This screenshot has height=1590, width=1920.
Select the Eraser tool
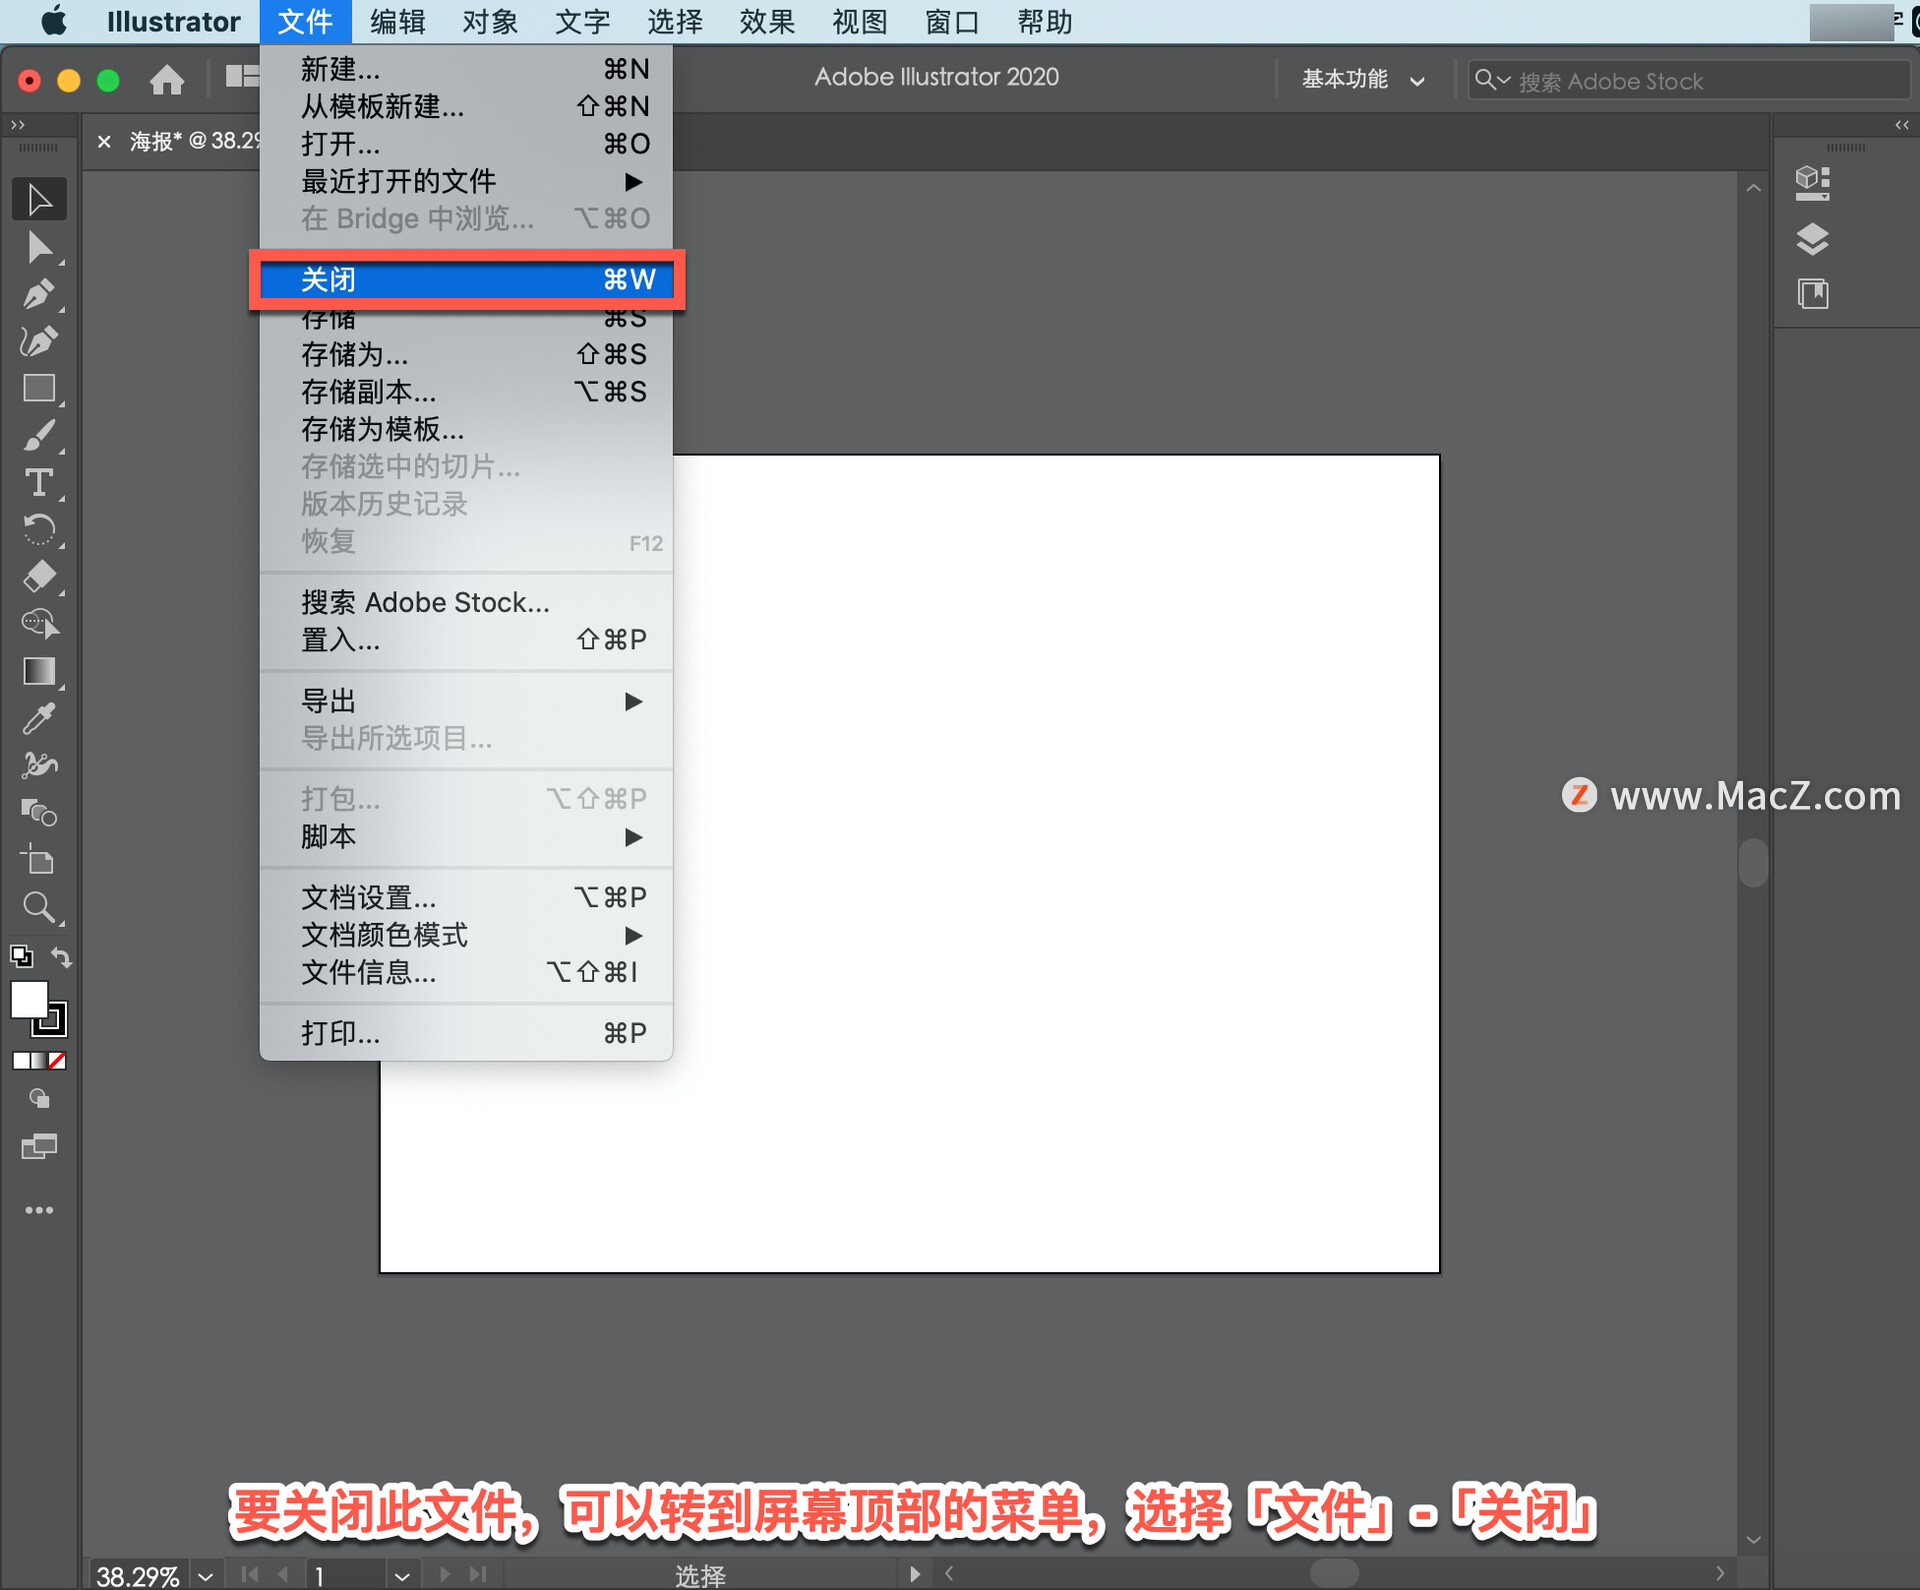tap(38, 577)
